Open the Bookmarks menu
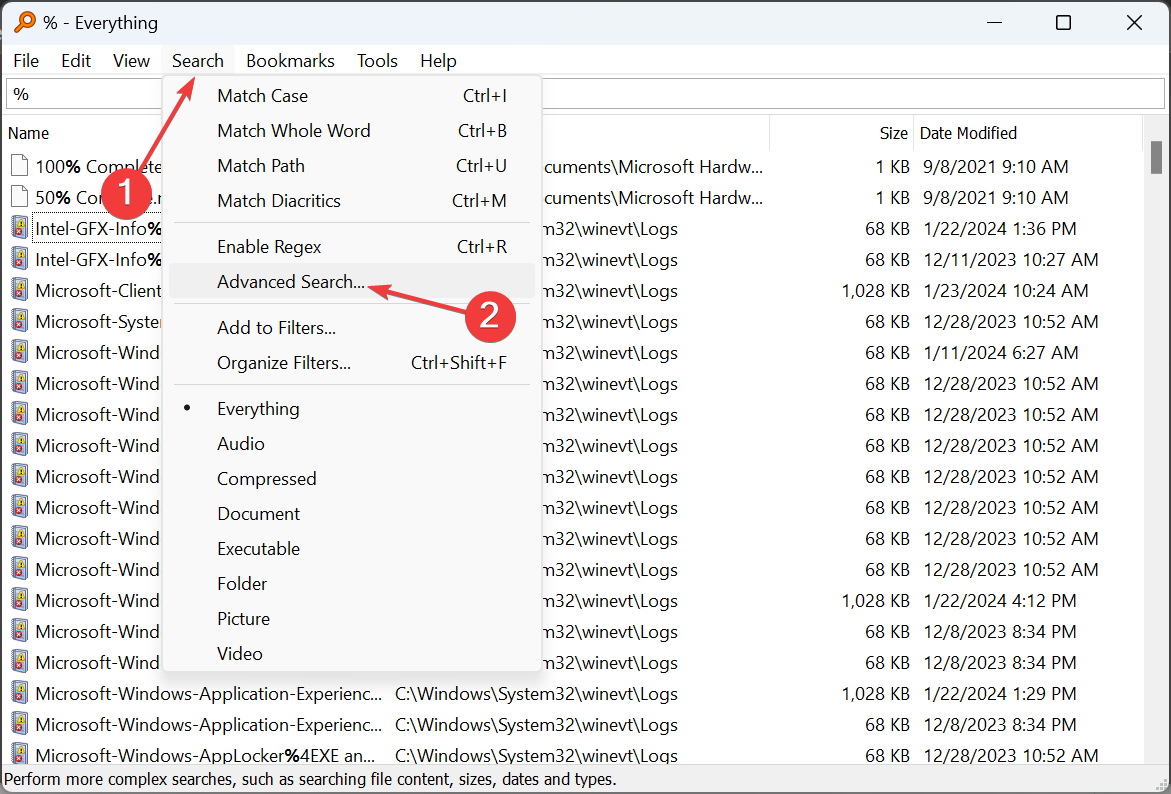 (290, 61)
